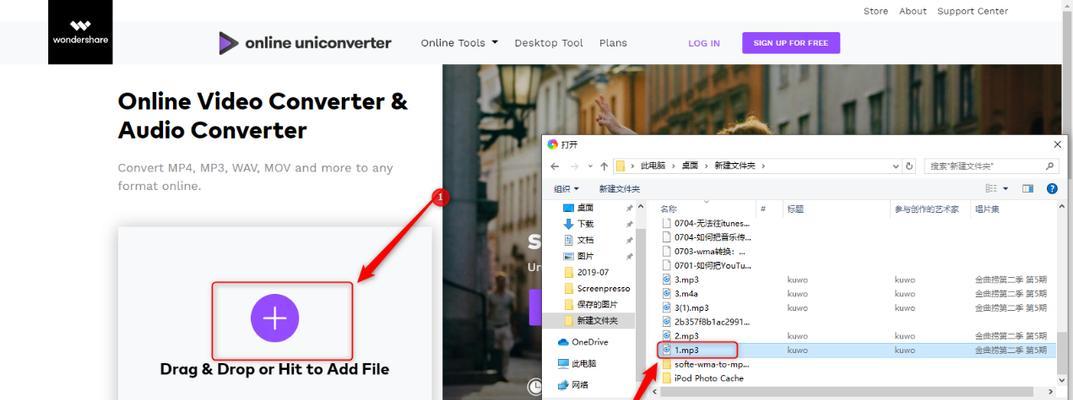
Task: Open the Online Tools dropdown menu
Action: 459,43
